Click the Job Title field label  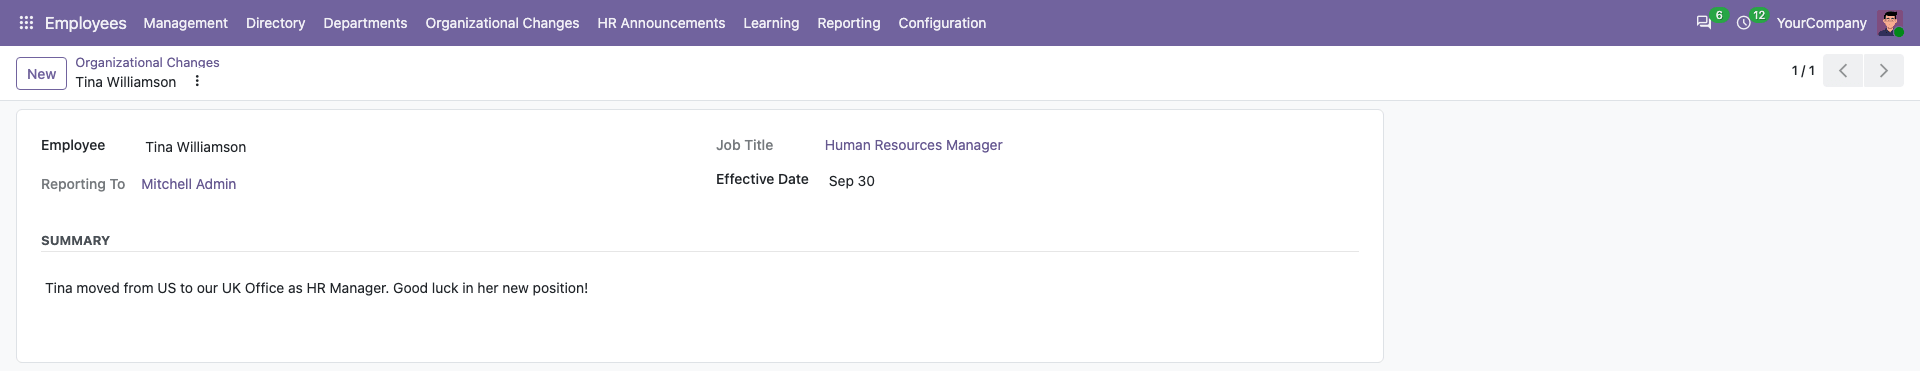[x=744, y=145]
